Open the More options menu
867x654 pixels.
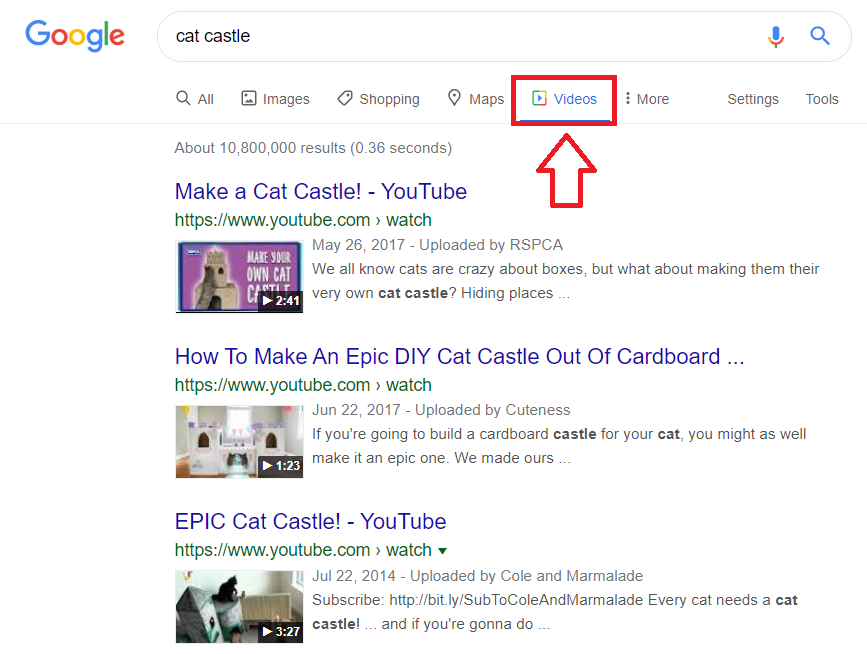tap(646, 98)
